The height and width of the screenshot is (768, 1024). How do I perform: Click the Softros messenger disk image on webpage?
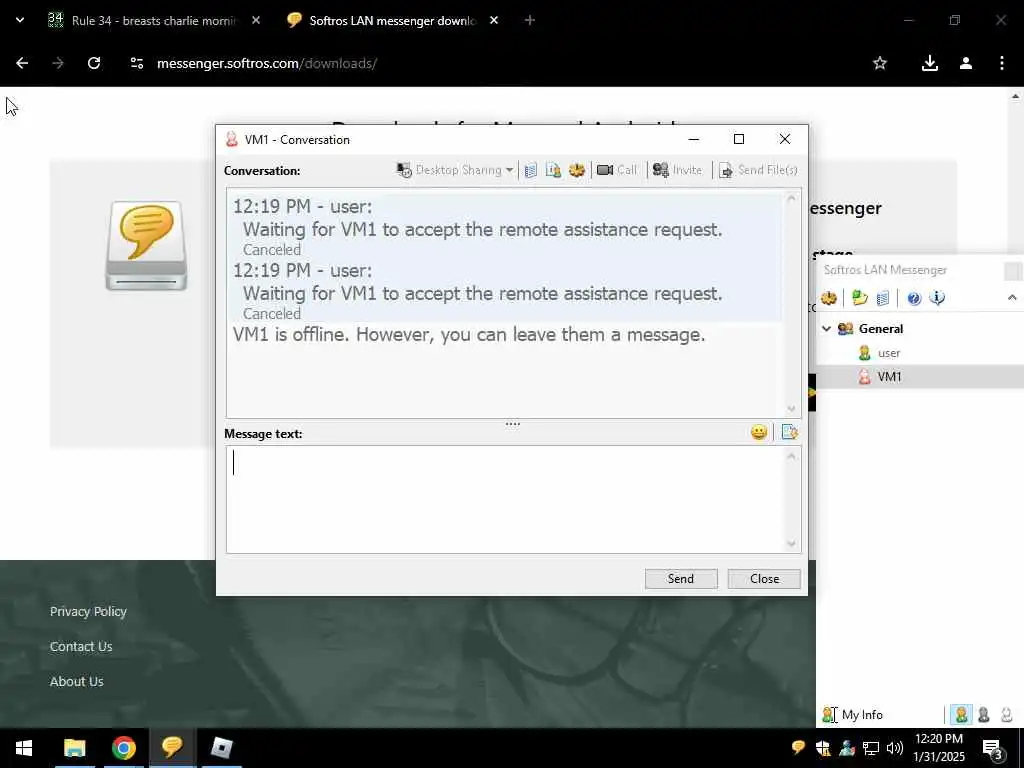pos(146,246)
